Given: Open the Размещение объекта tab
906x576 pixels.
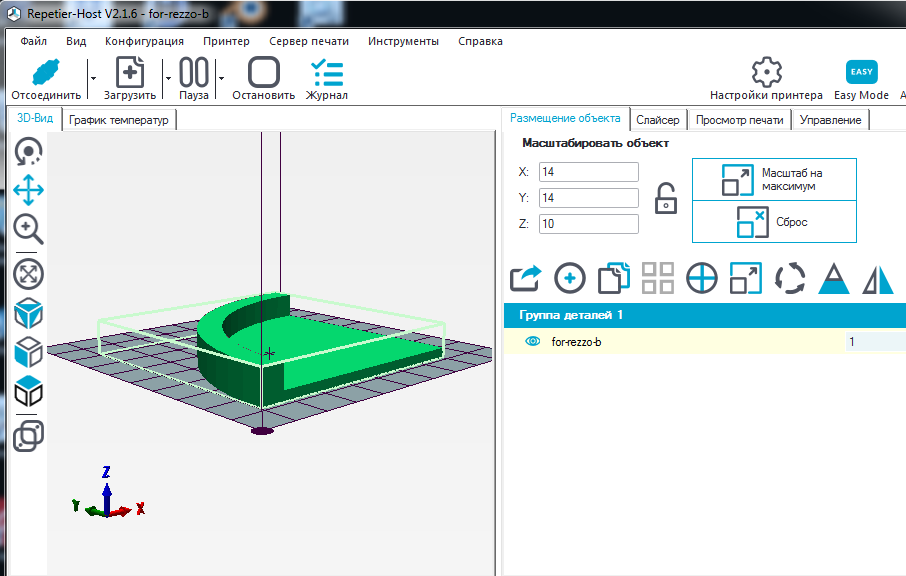Looking at the screenshot, I should [x=565, y=118].
